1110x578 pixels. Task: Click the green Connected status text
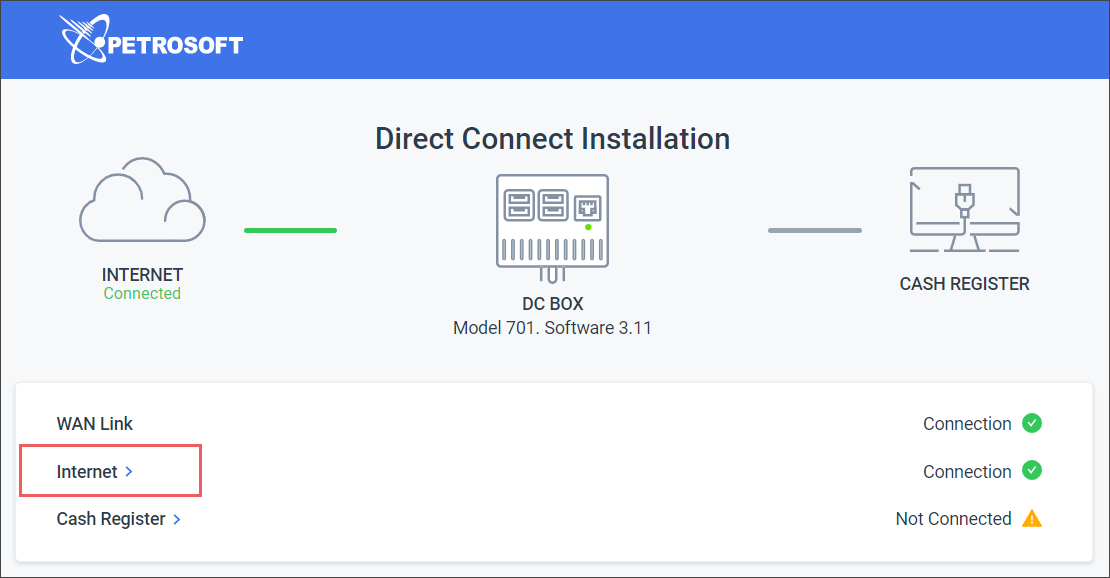coord(142,294)
